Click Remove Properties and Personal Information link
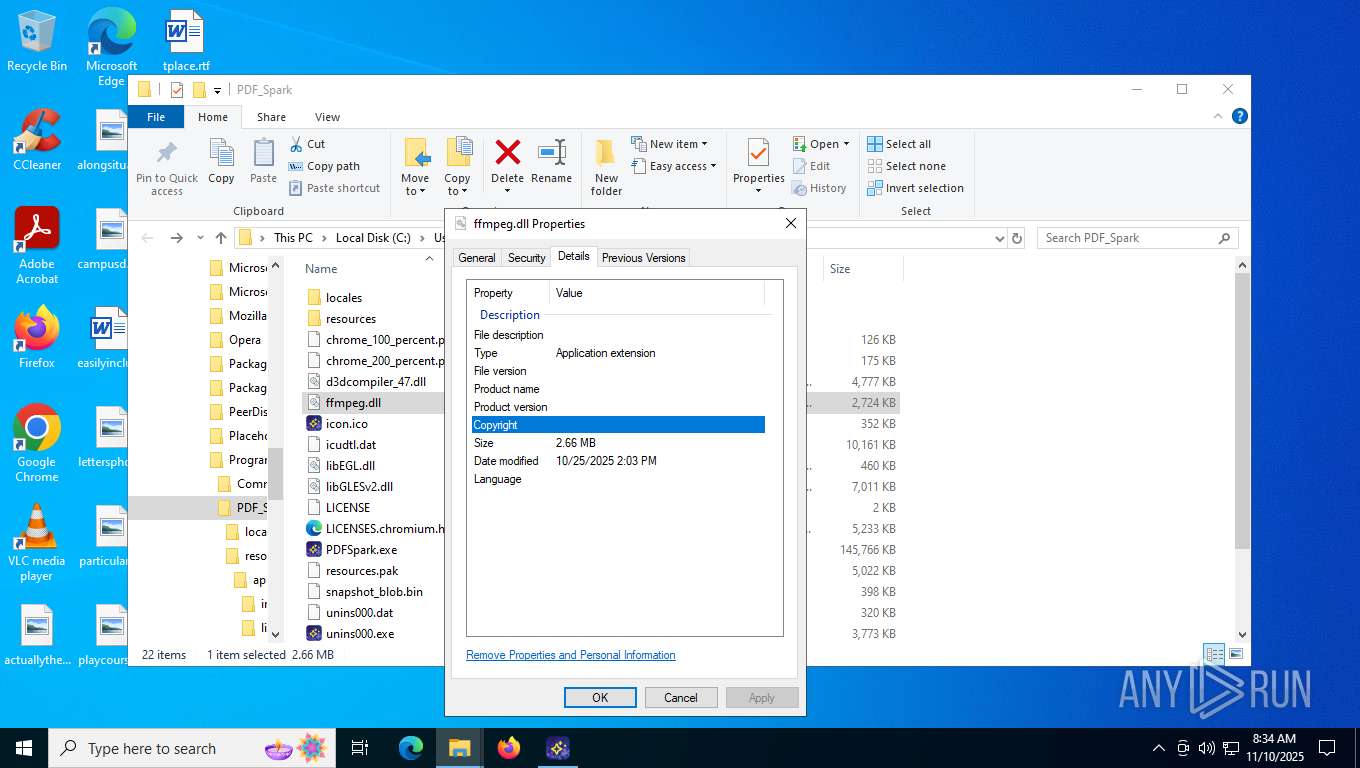 coord(571,655)
